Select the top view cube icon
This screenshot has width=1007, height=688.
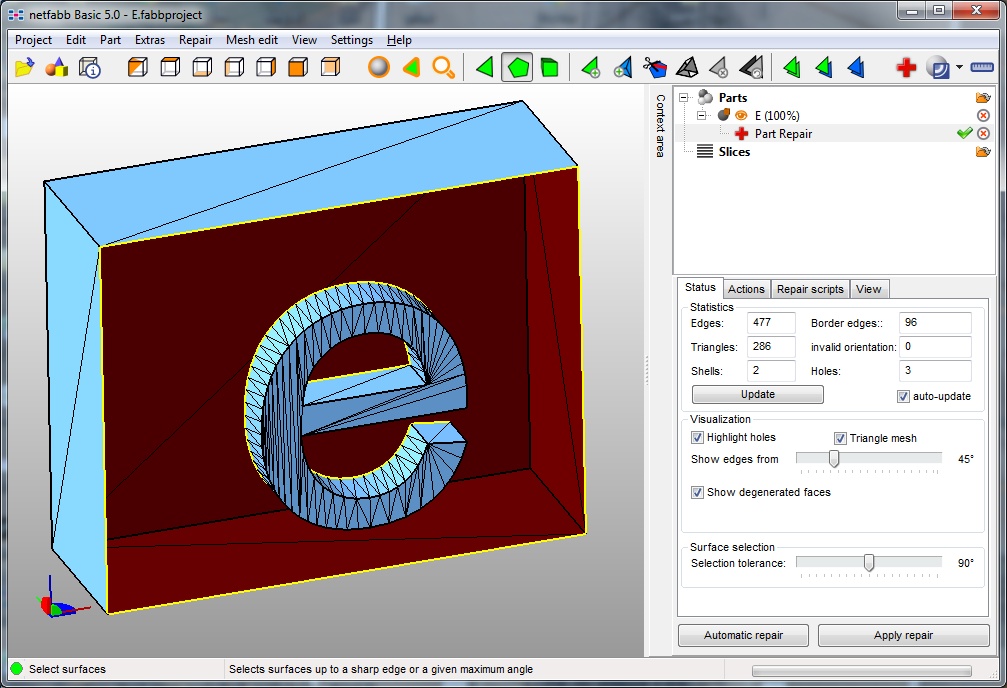170,67
